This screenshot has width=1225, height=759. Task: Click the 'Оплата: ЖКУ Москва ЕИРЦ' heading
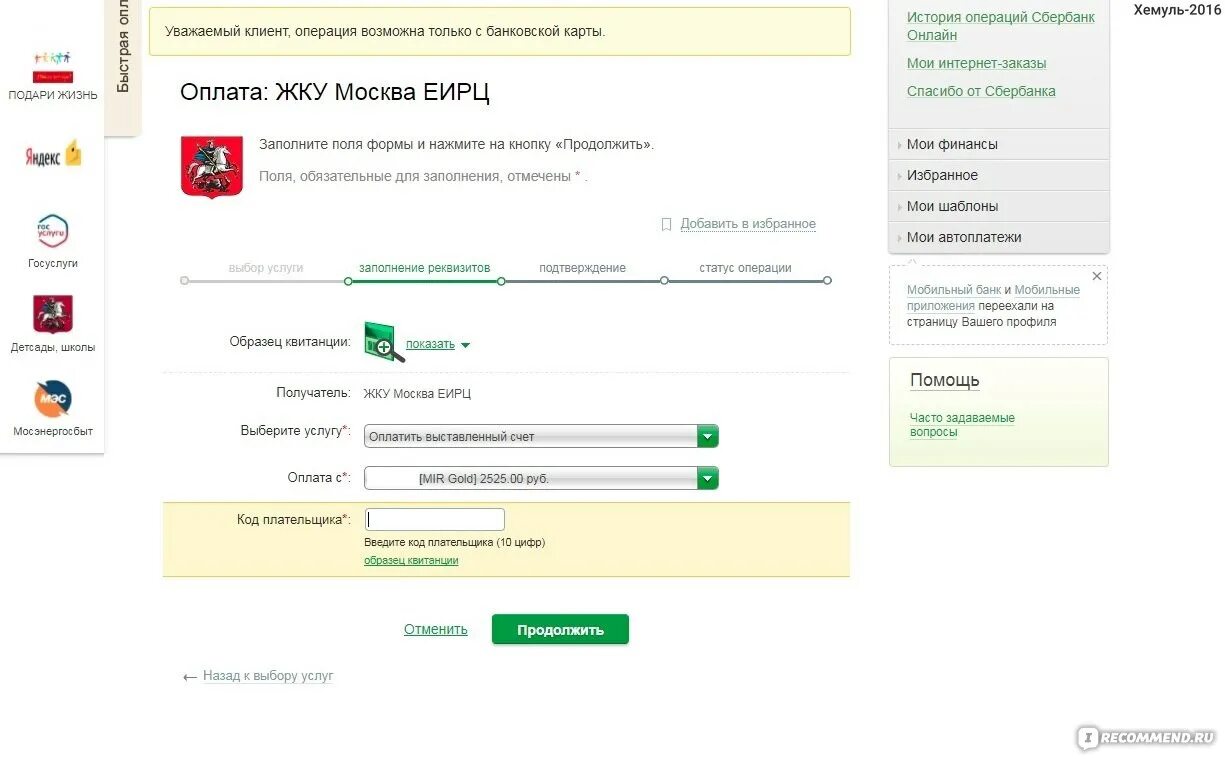coord(335,93)
